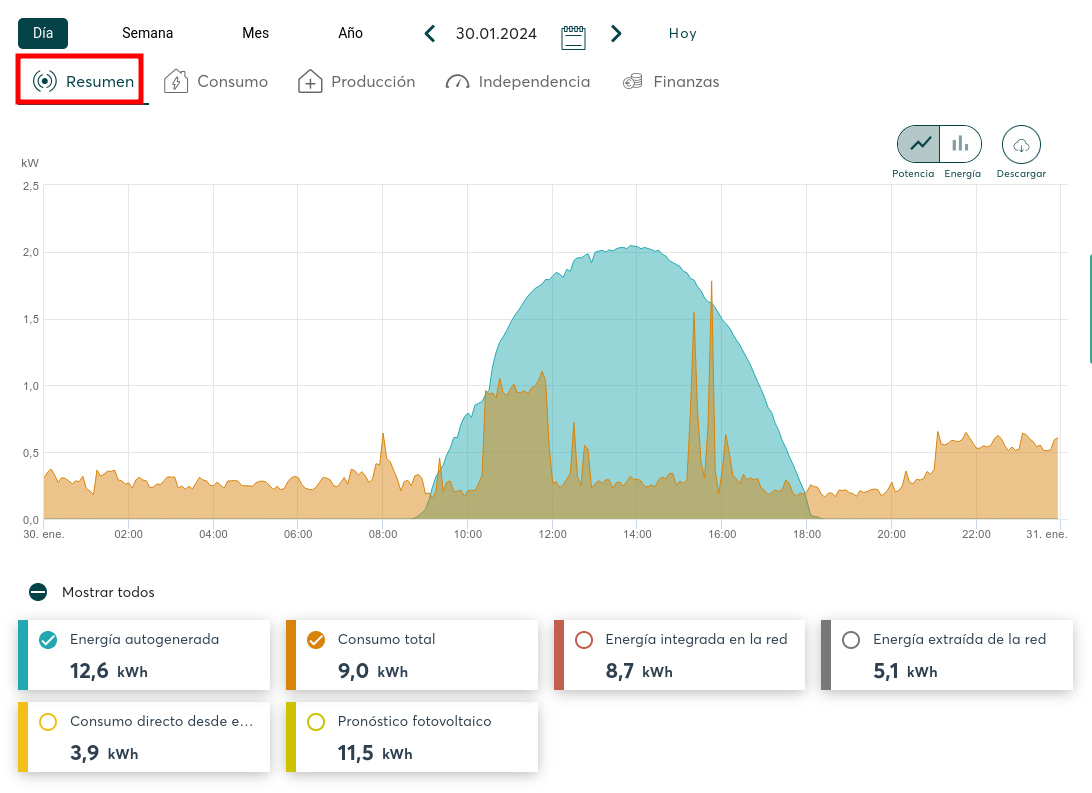Switch chart to Energía bar view
The image size is (1092, 793).
click(x=960, y=144)
